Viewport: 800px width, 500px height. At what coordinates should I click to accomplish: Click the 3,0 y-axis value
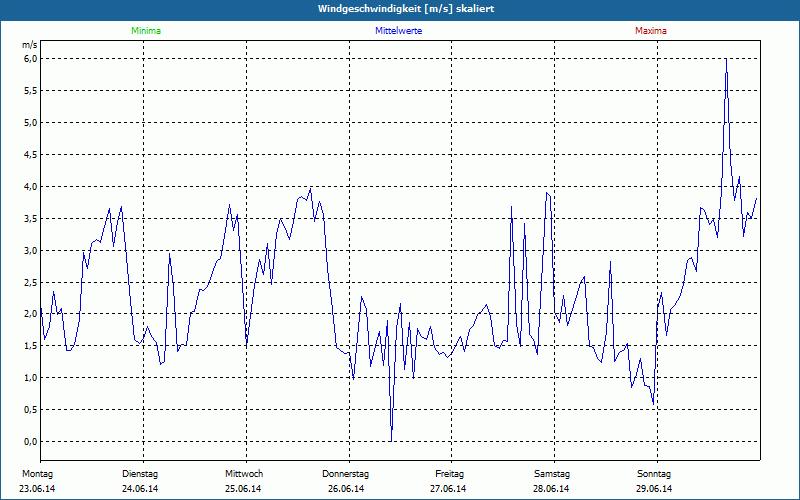(x=31, y=251)
